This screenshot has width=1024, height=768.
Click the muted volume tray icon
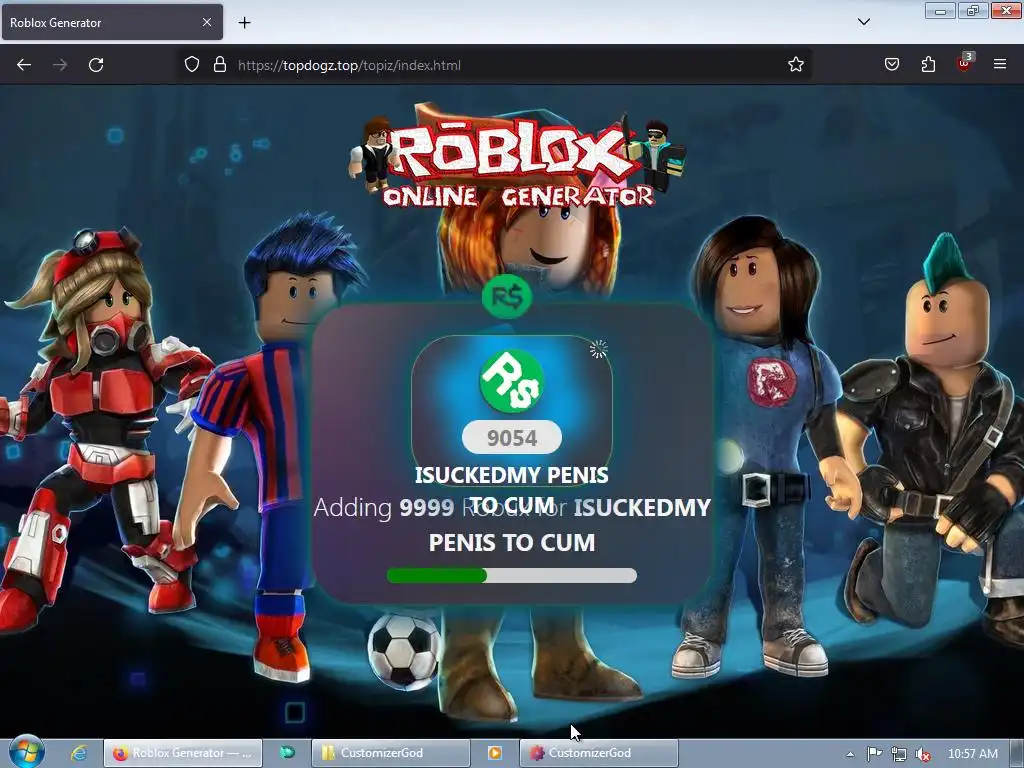tap(923, 754)
